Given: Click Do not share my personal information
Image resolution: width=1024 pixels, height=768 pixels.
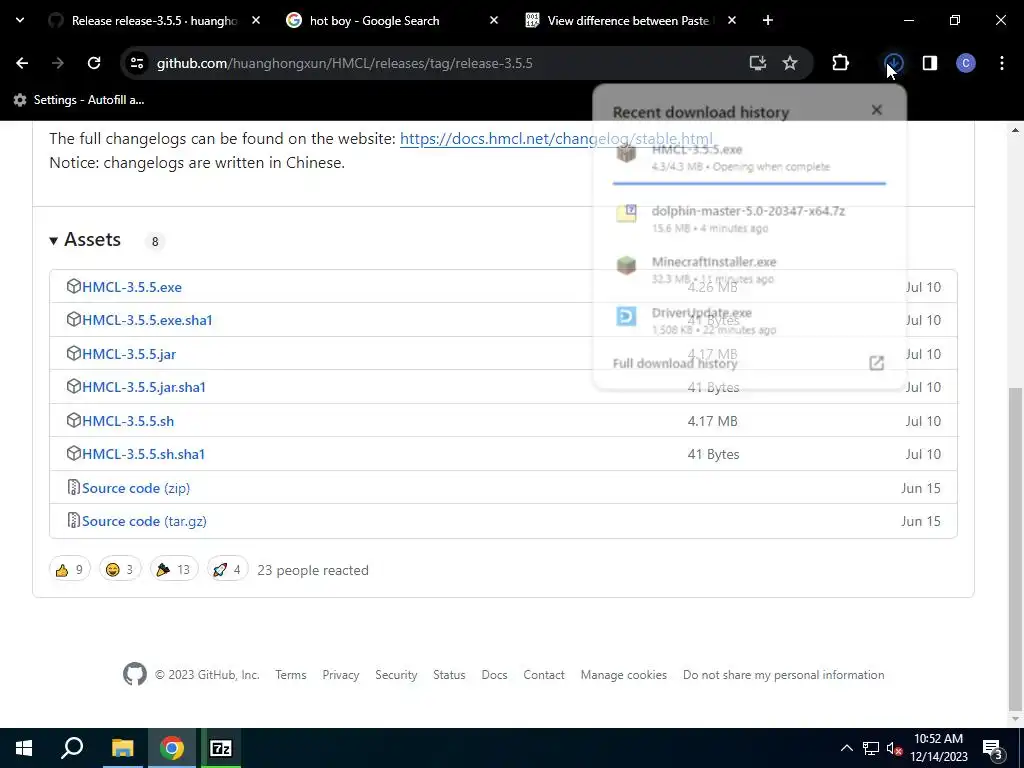Looking at the screenshot, I should [x=784, y=675].
